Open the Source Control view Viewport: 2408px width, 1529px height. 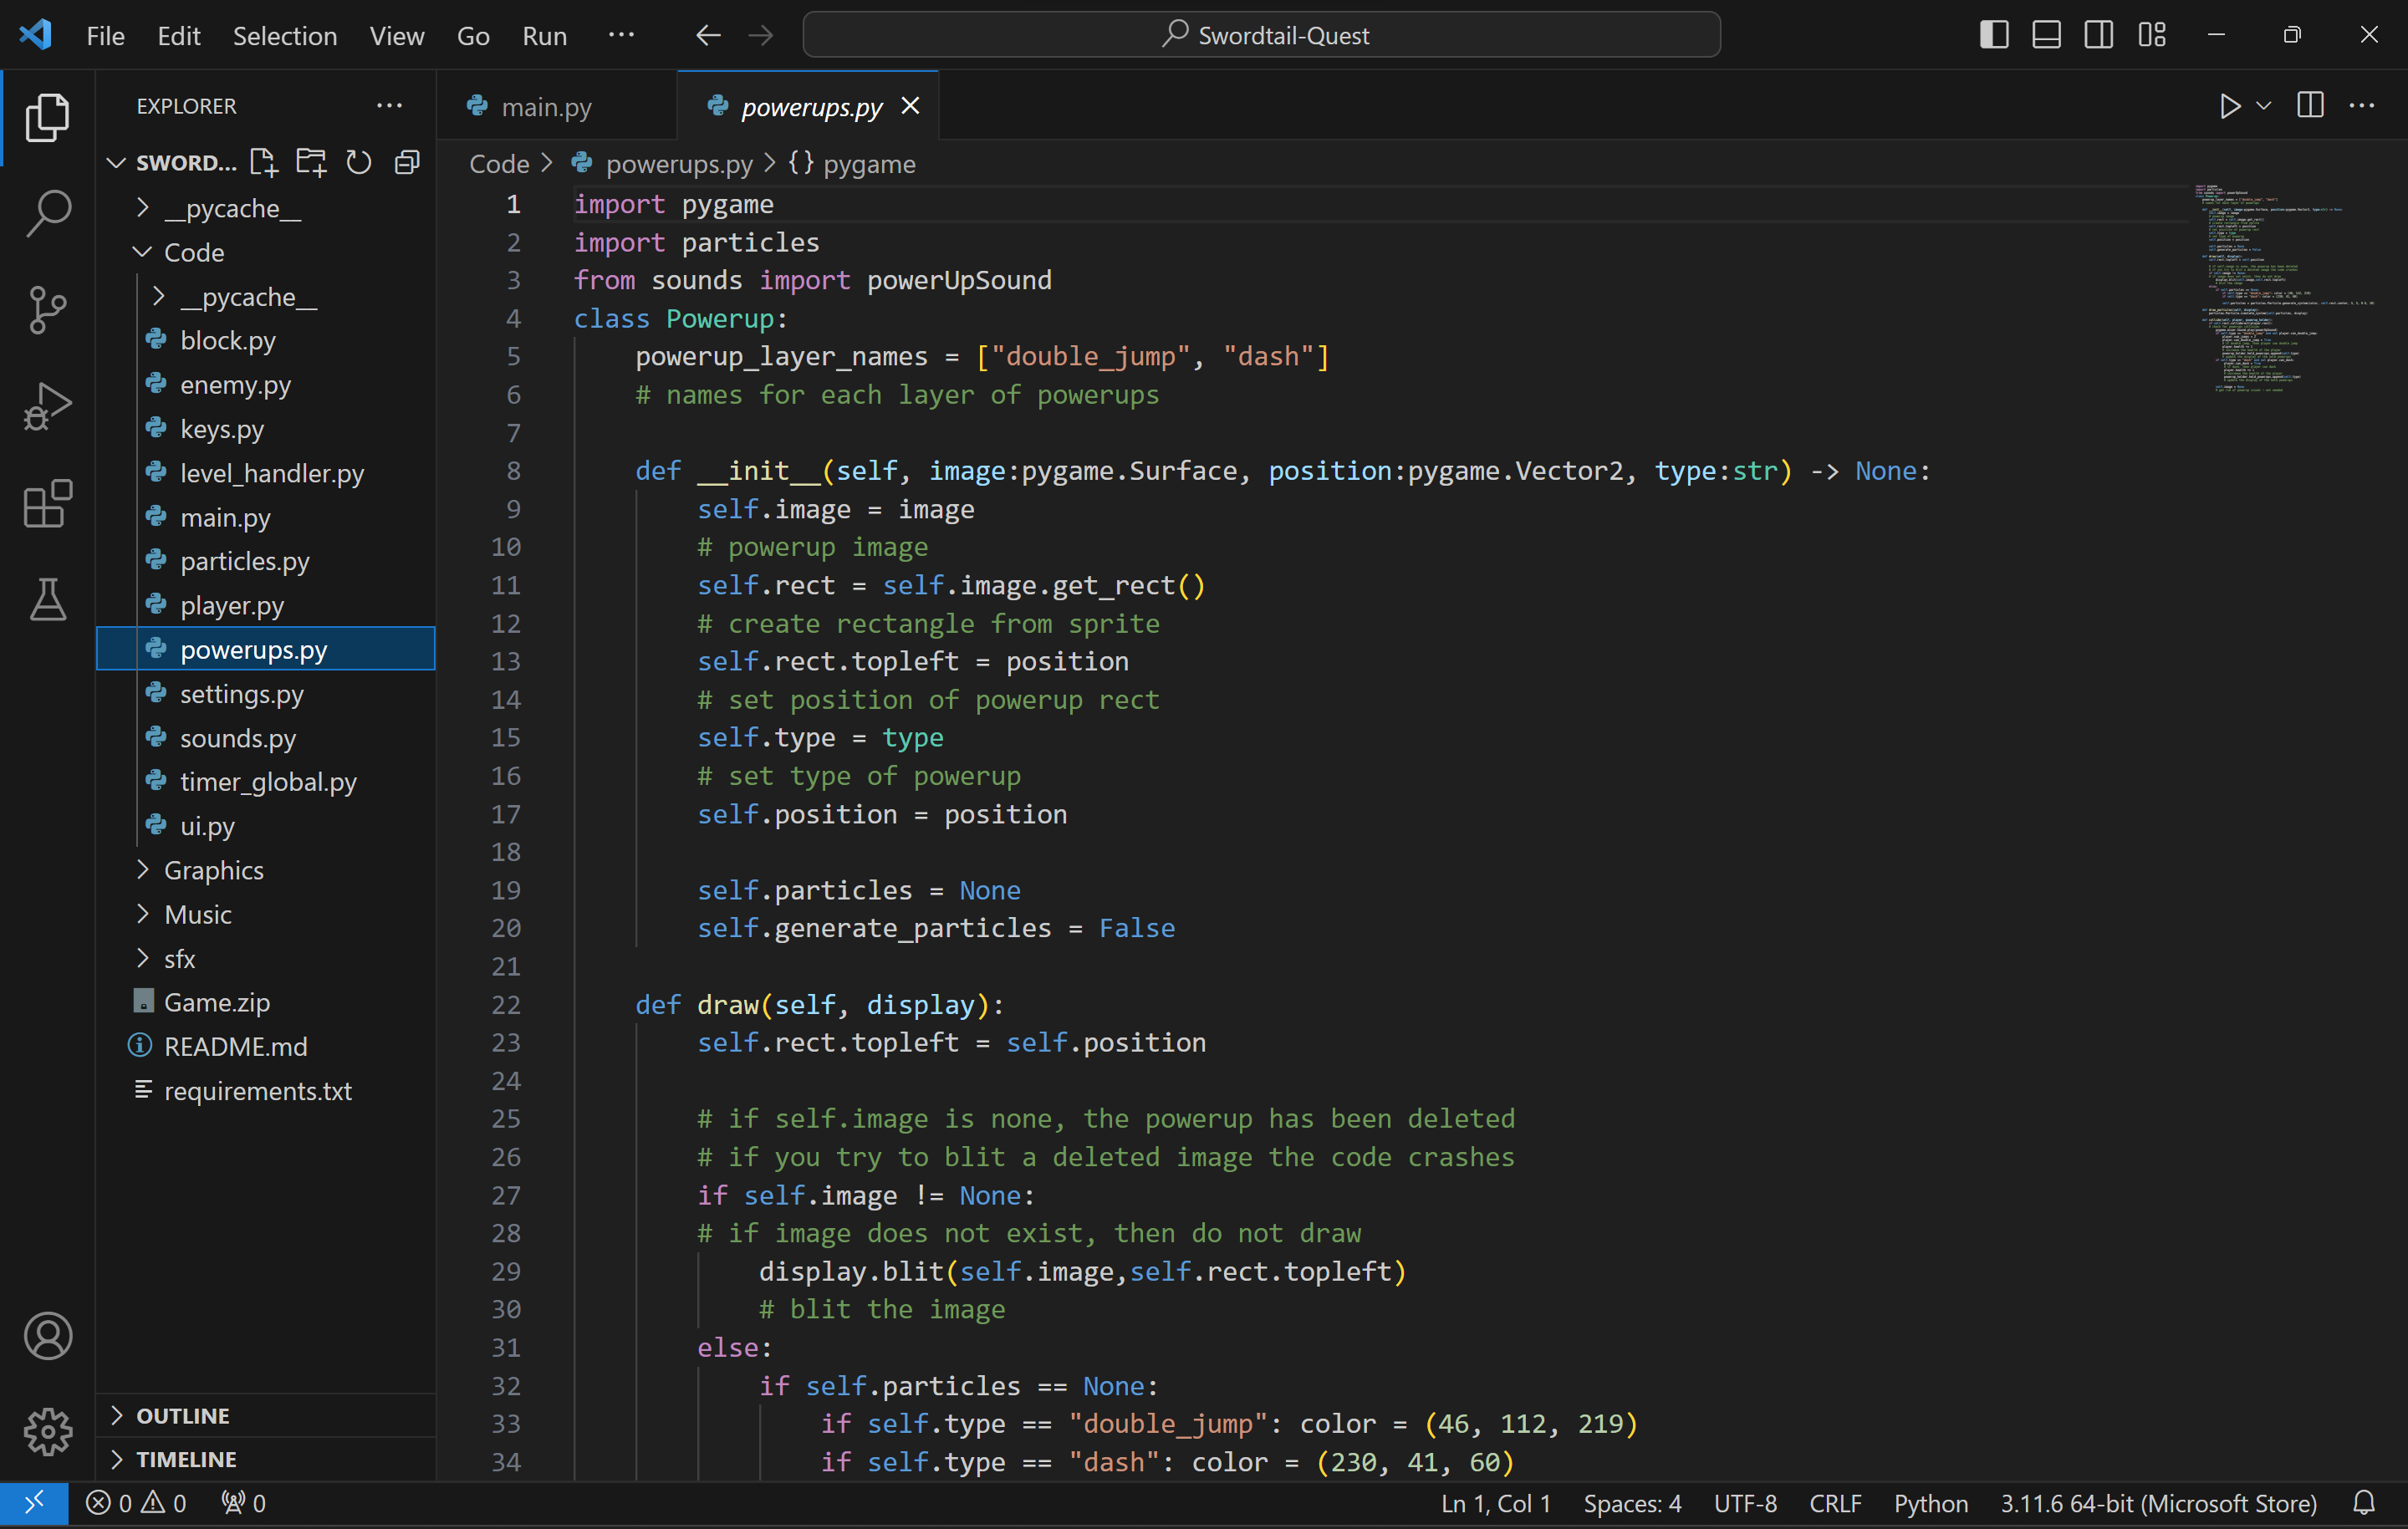(x=47, y=310)
